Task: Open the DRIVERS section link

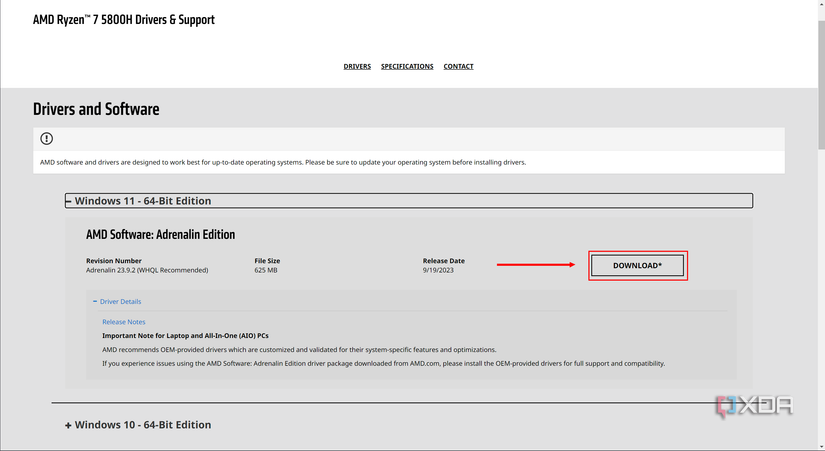Action: (x=357, y=66)
